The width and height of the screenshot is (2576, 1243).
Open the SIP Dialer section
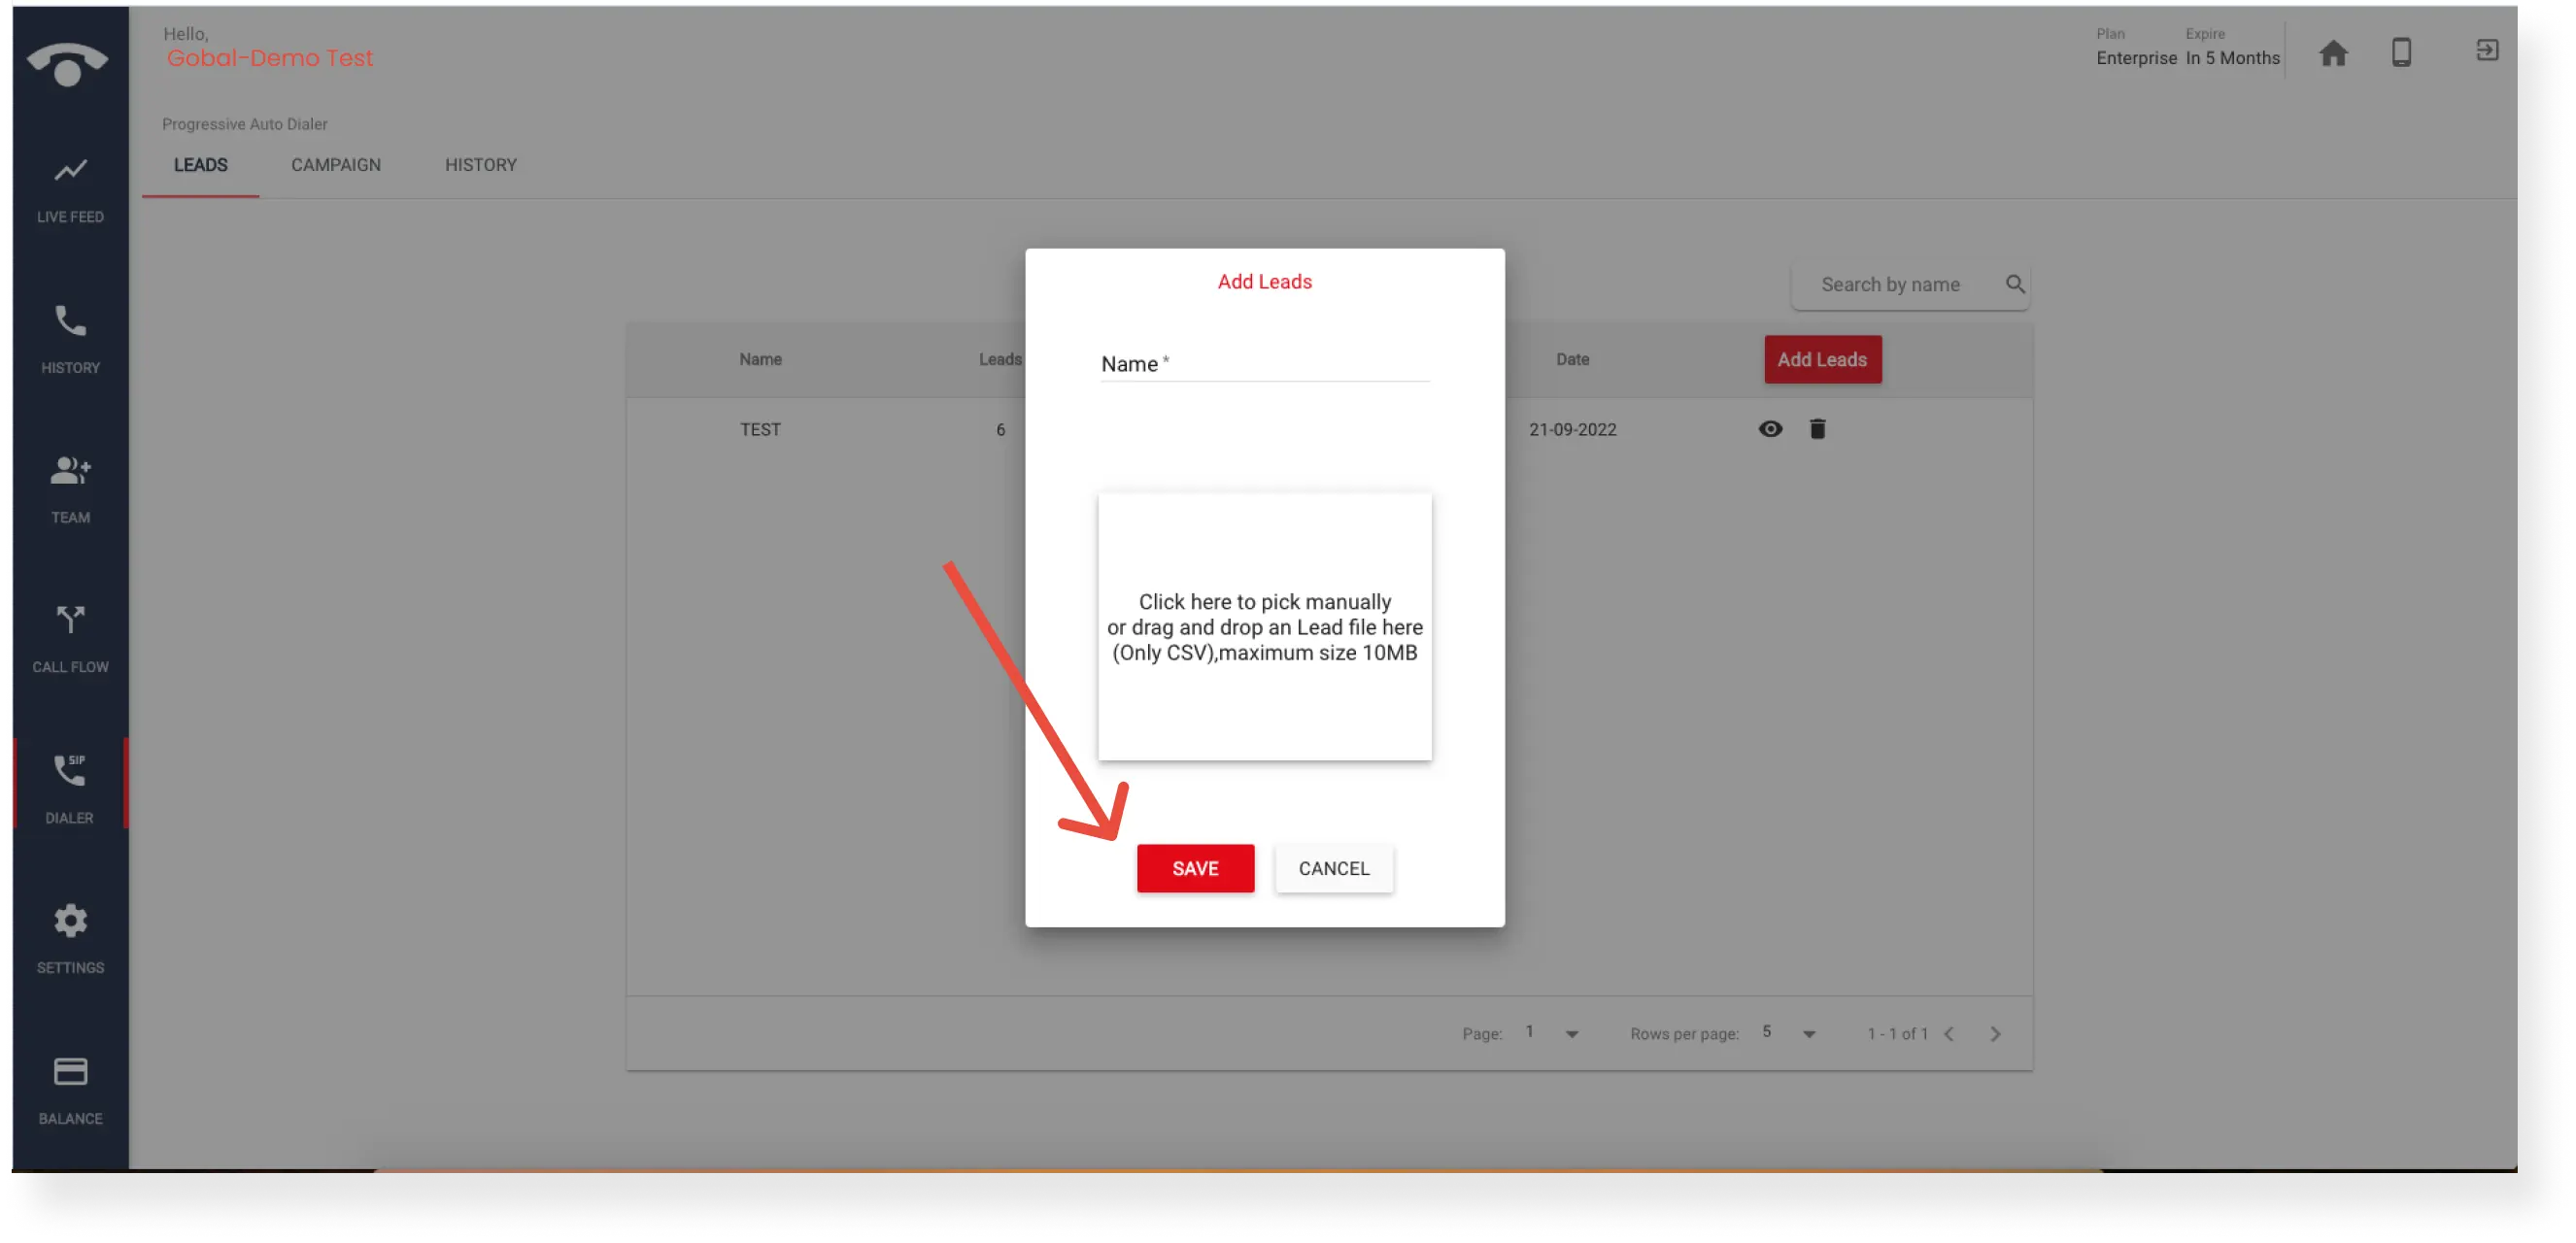tap(70, 785)
